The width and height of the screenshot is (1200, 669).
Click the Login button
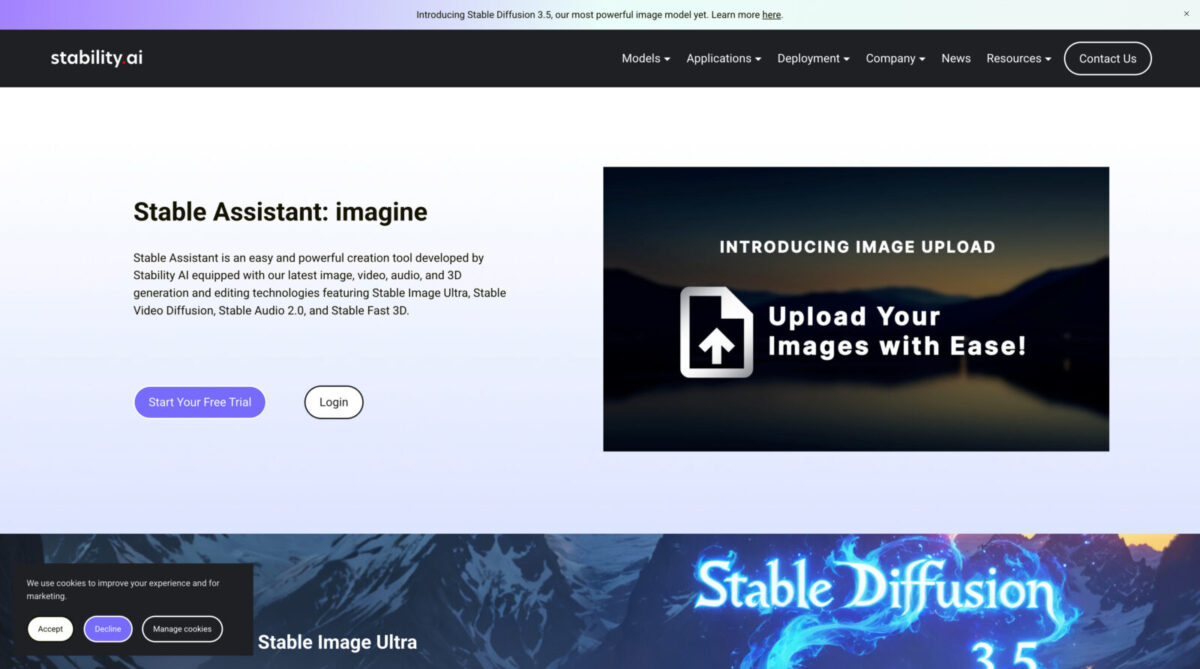point(333,401)
